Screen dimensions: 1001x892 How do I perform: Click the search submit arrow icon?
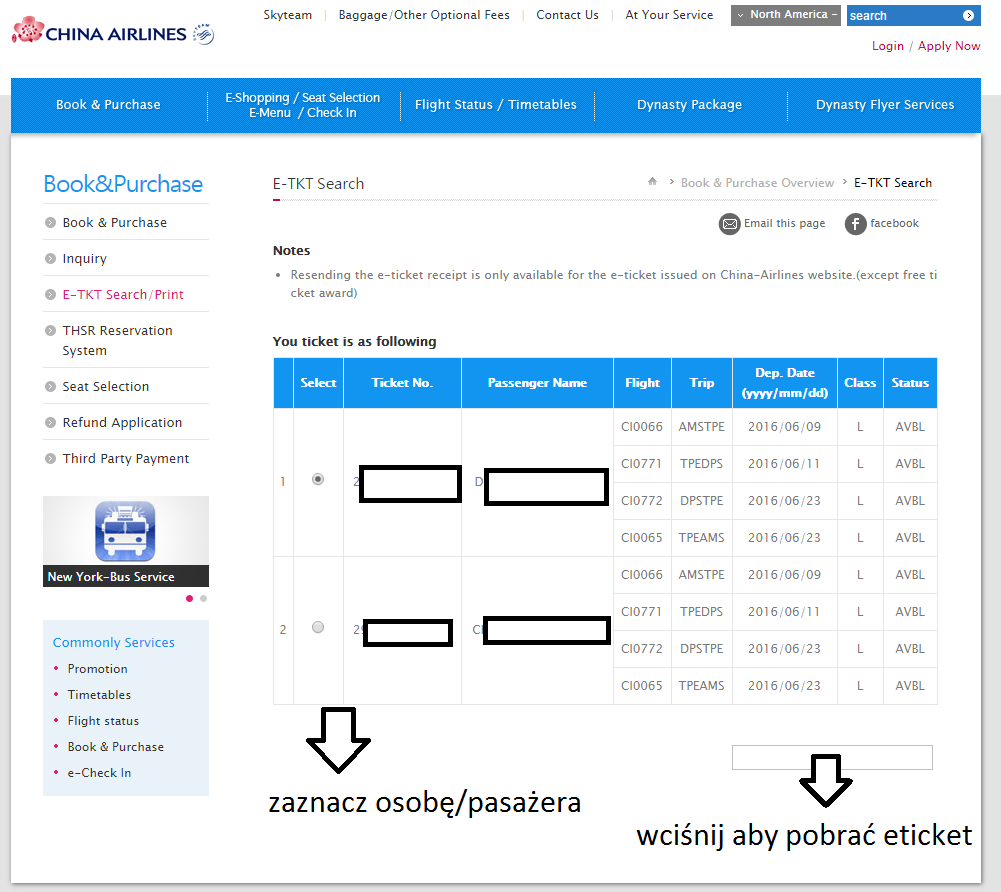968,15
